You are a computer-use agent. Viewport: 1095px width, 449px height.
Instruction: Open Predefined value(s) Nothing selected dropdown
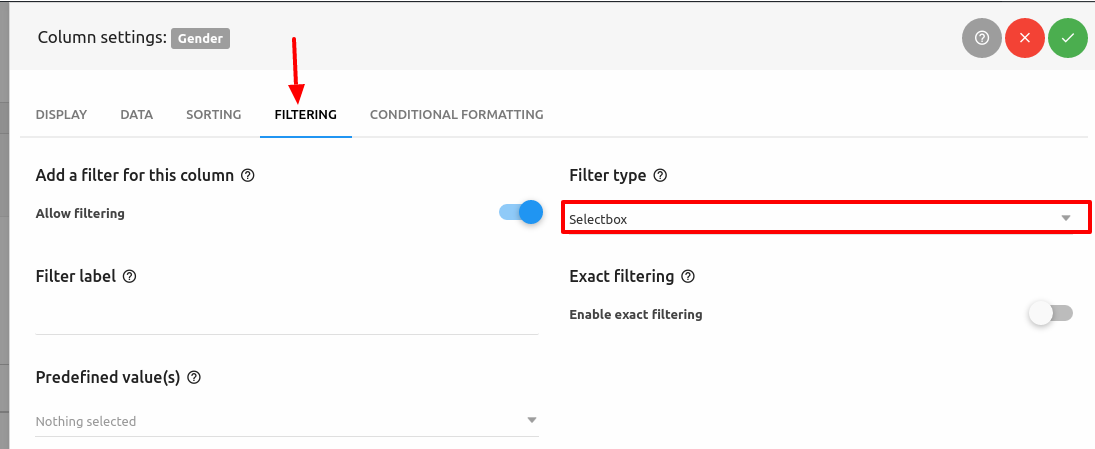click(287, 421)
